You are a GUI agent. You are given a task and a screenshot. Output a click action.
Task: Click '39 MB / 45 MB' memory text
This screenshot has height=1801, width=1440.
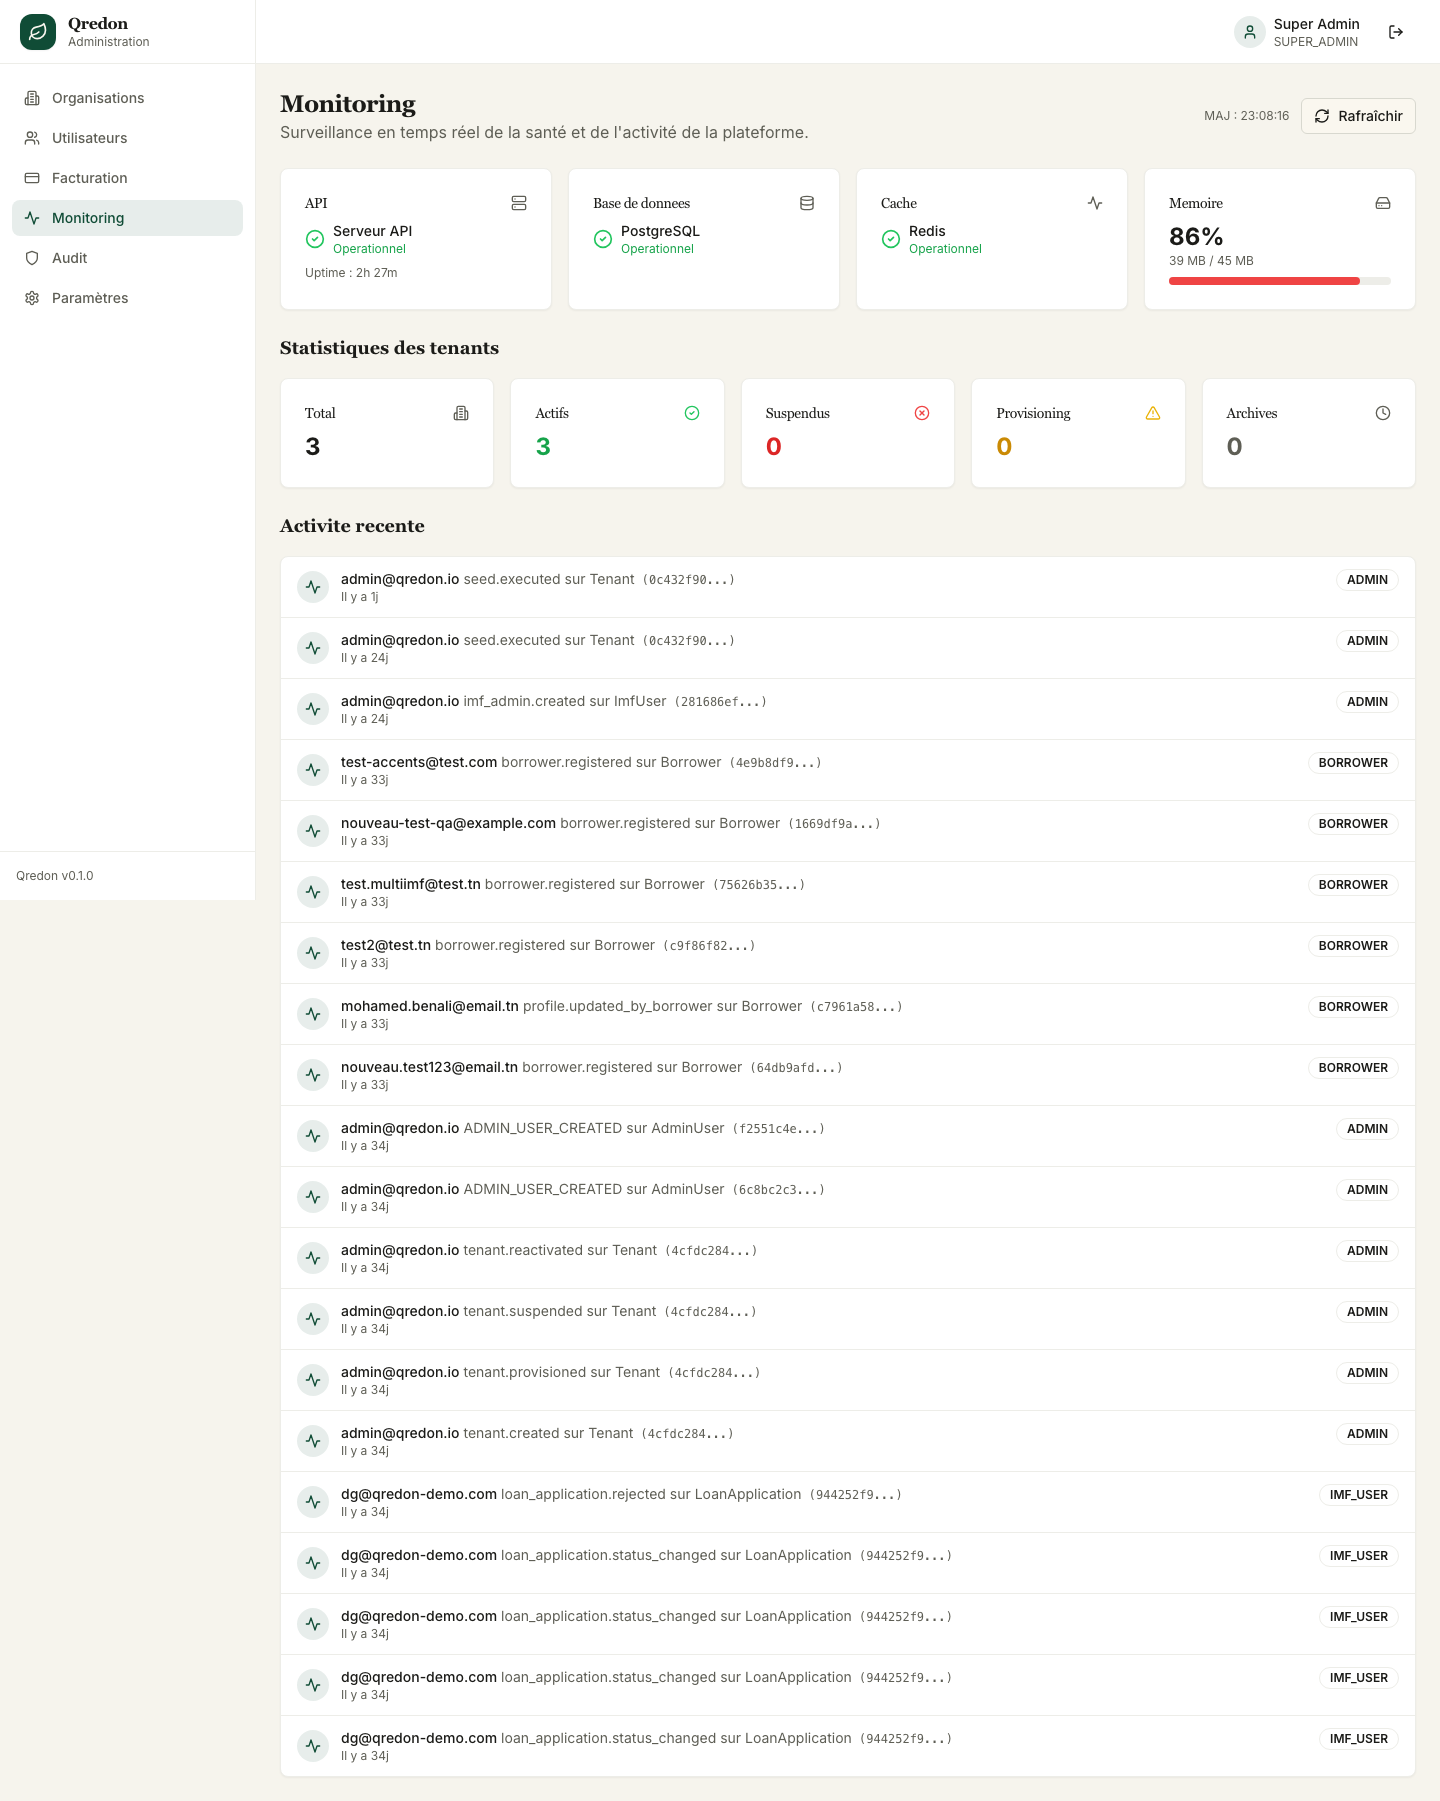click(1211, 261)
